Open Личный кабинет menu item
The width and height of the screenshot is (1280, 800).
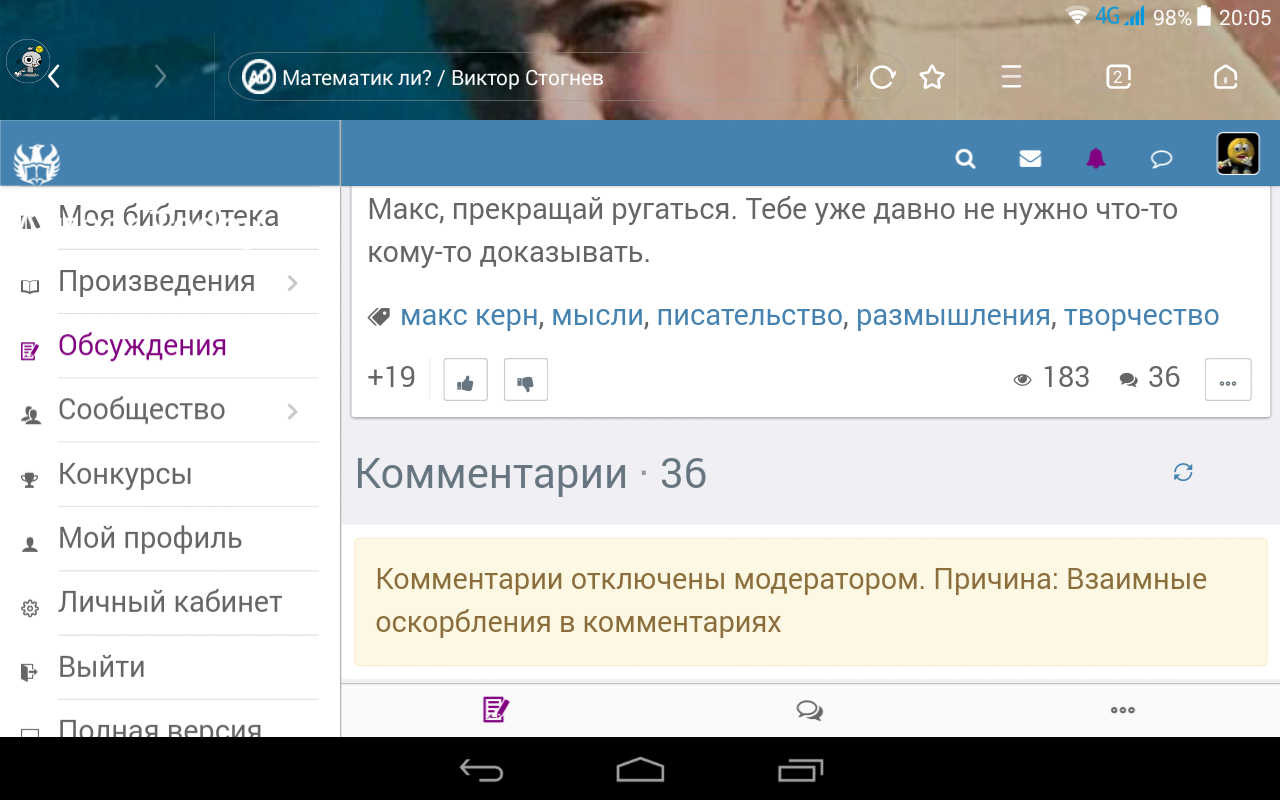pyautogui.click(x=170, y=603)
